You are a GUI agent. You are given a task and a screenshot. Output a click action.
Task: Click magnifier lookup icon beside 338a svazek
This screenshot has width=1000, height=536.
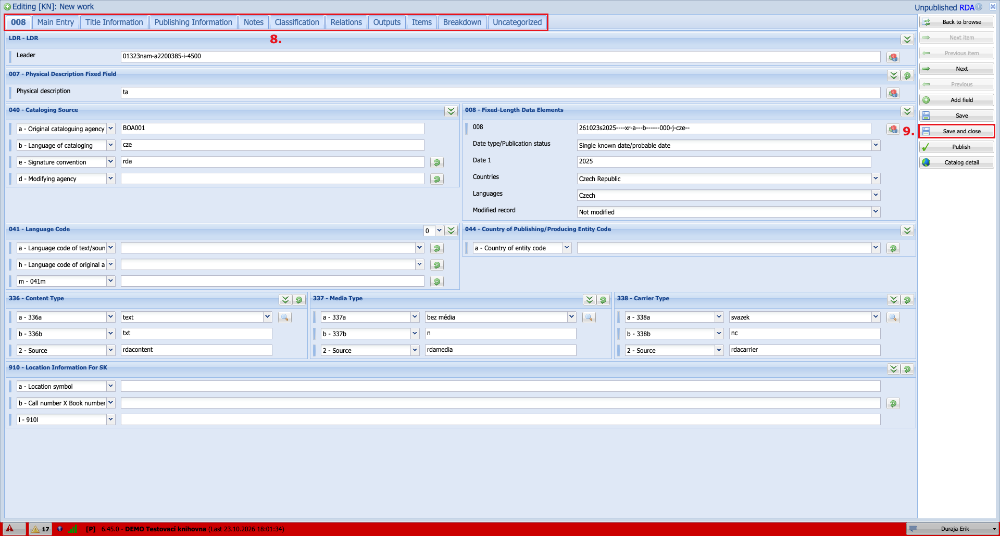coord(893,317)
